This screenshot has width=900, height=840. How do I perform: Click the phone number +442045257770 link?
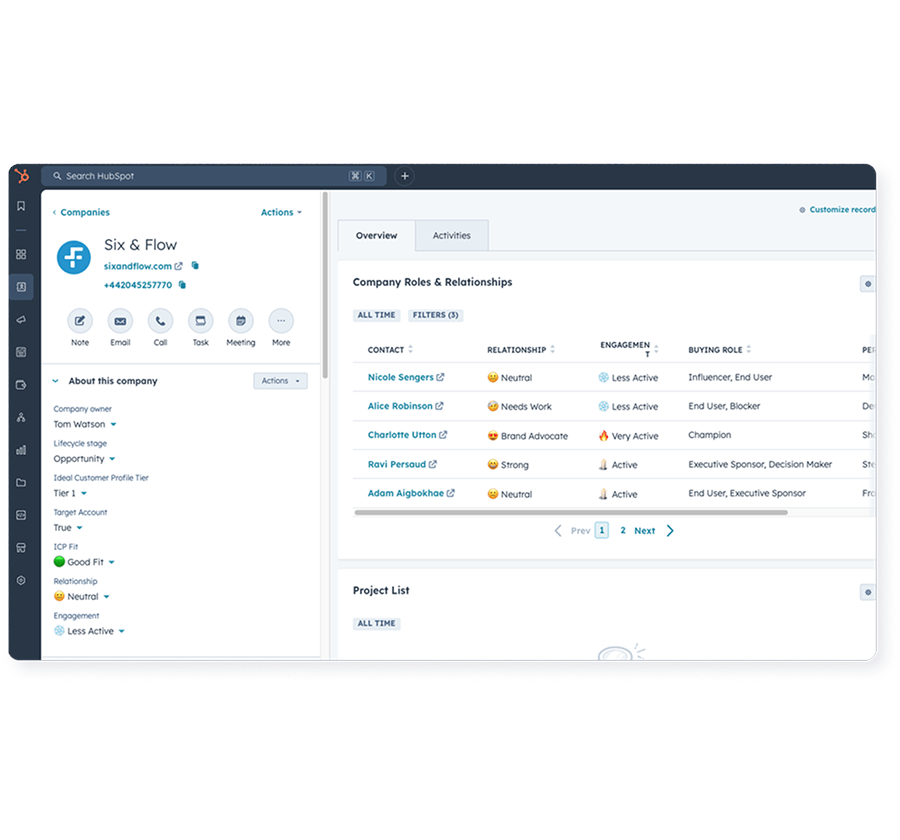tap(138, 285)
